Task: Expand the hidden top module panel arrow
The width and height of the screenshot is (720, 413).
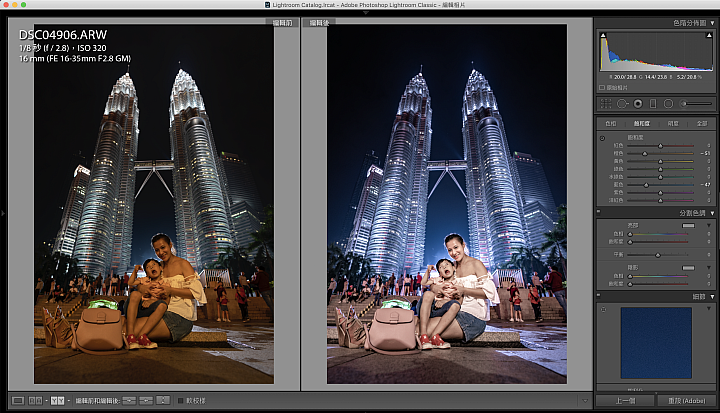Action: click(x=366, y=13)
